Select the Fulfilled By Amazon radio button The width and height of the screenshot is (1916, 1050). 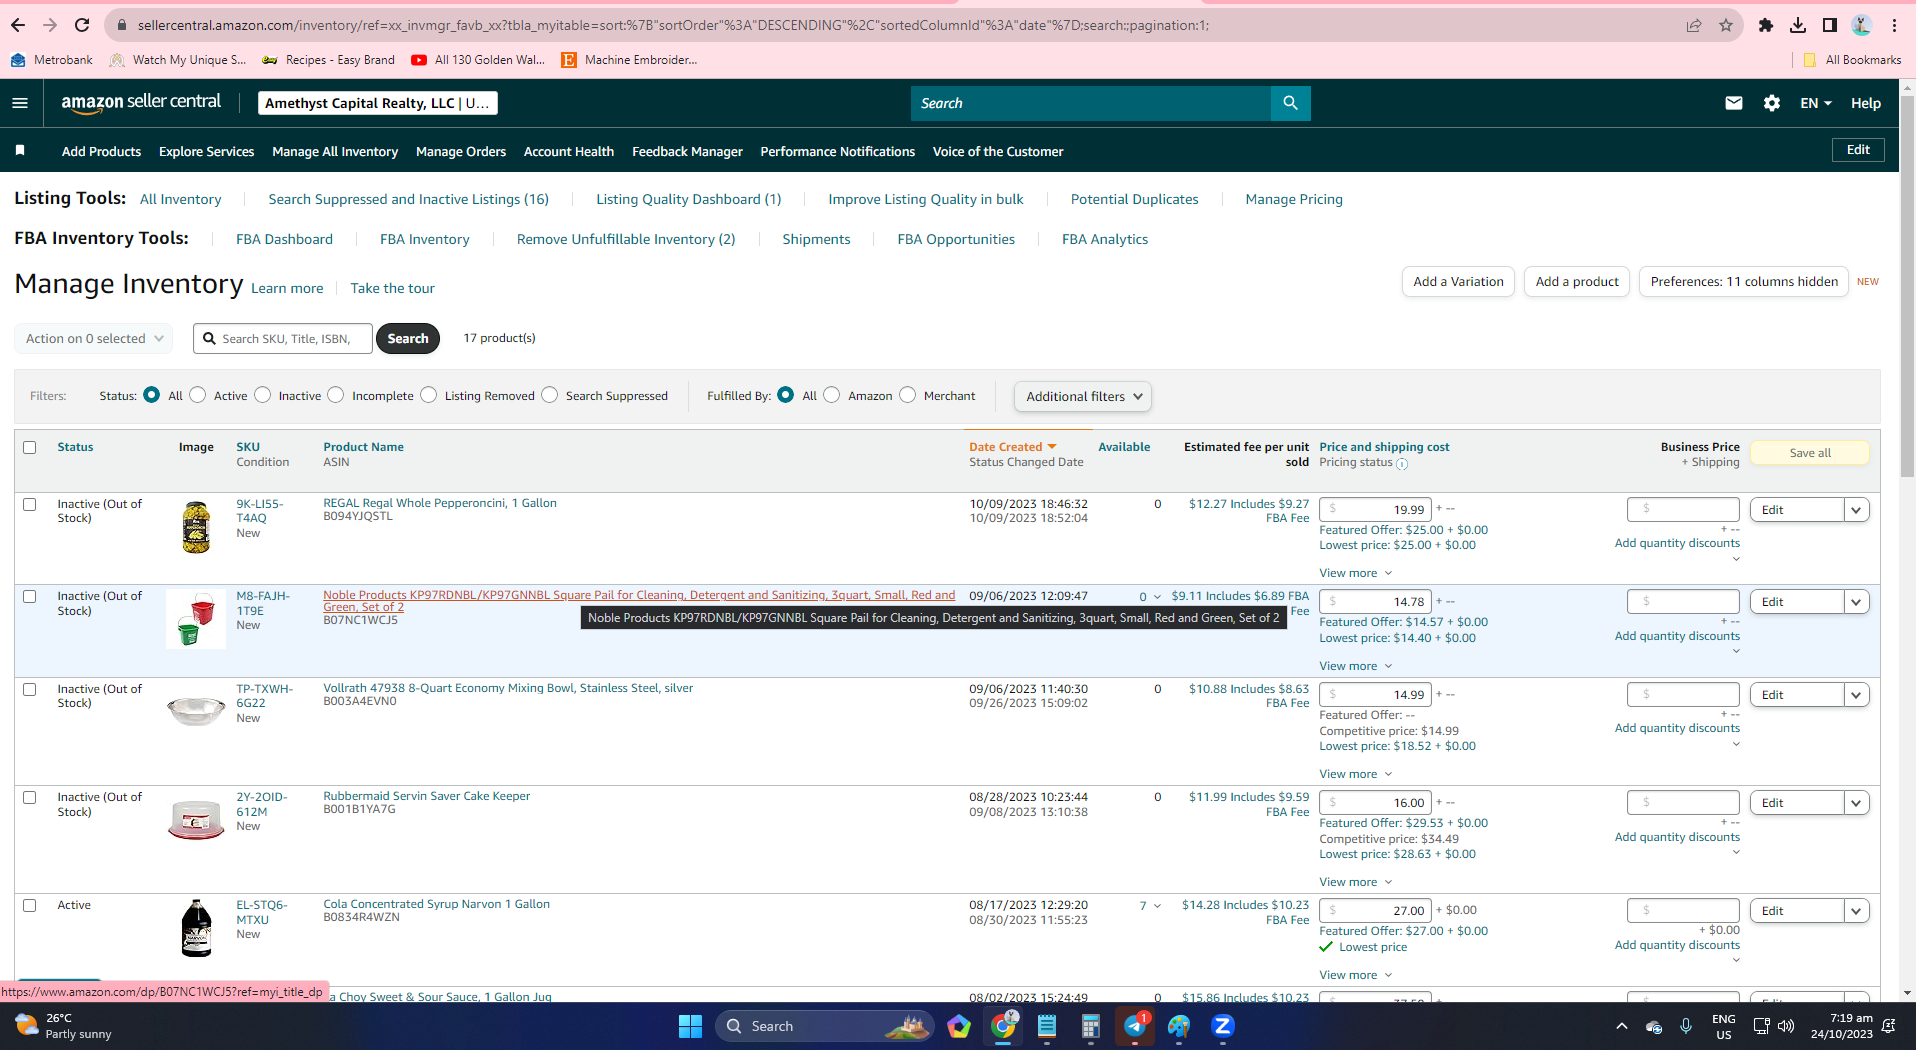click(832, 395)
